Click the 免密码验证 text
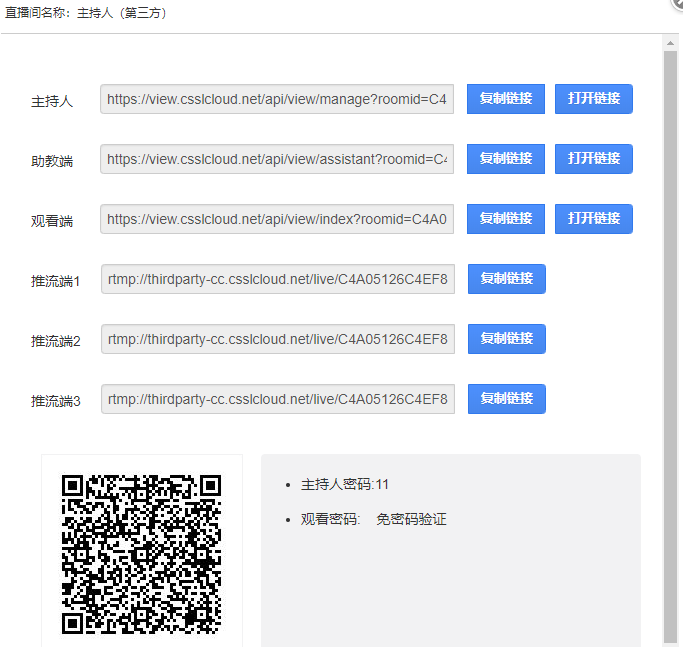Image resolution: width=683 pixels, height=647 pixels. 411,519
